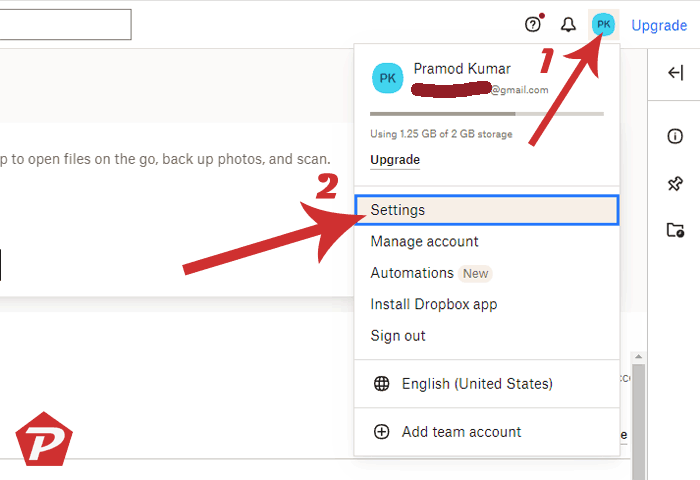Select Manage account
This screenshot has width=700, height=480.
pos(424,242)
